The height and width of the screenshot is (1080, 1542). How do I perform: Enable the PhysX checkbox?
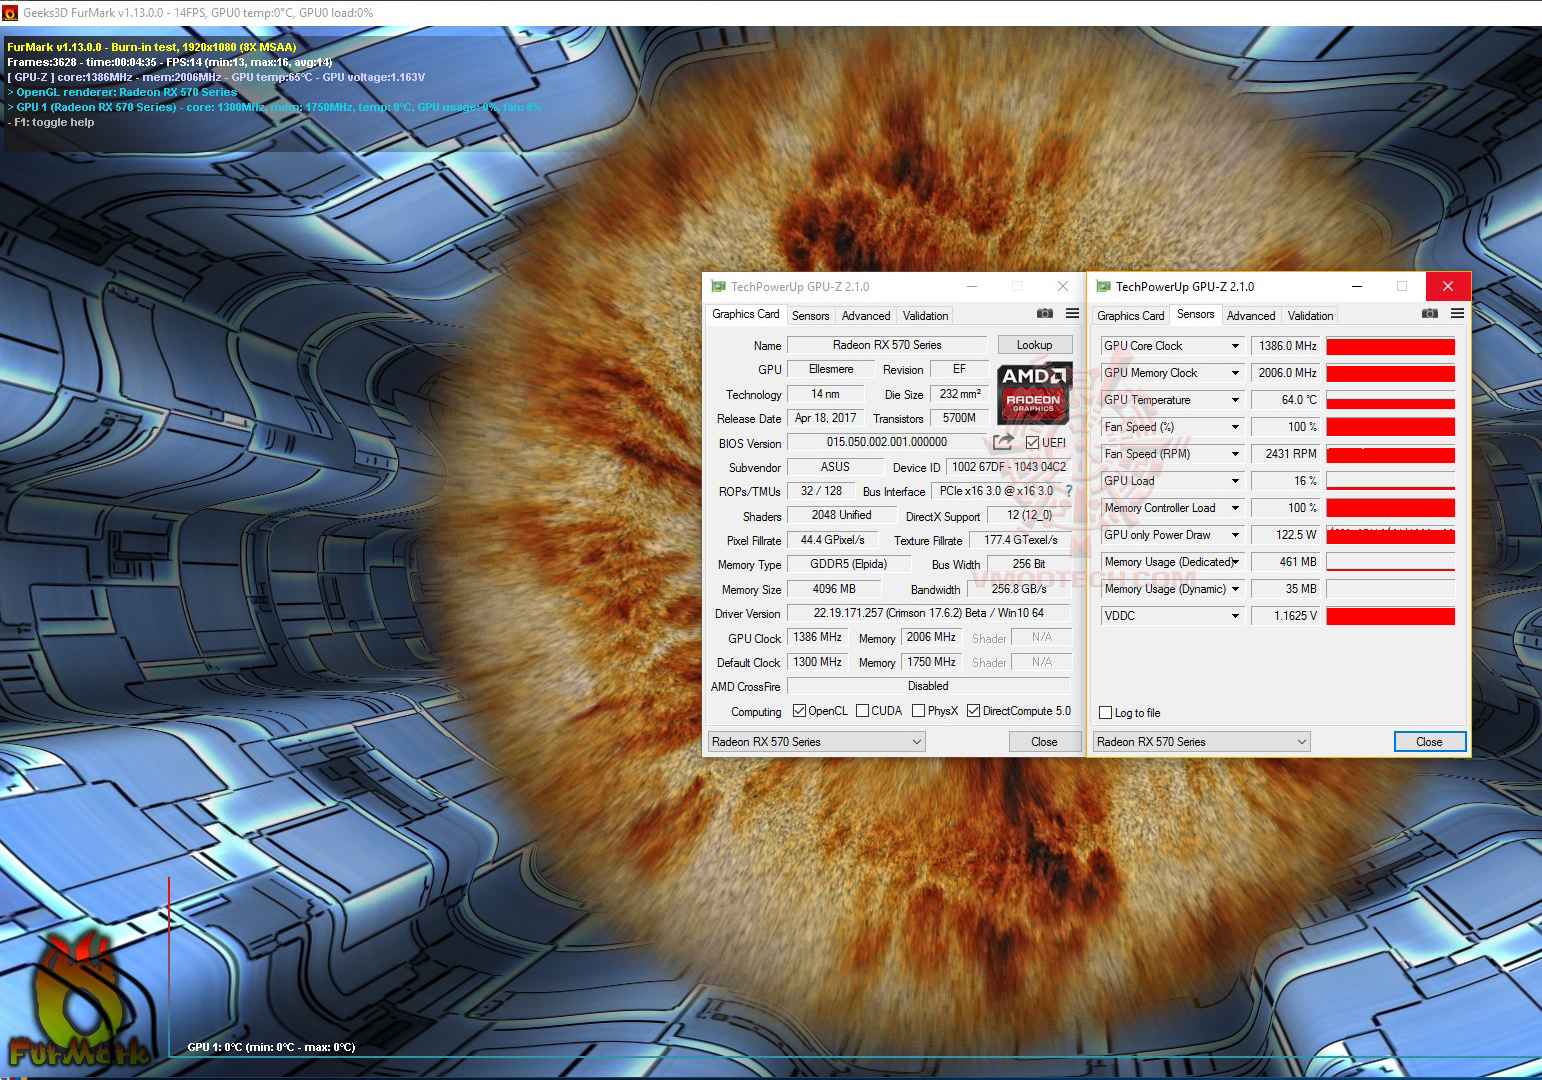[x=918, y=711]
